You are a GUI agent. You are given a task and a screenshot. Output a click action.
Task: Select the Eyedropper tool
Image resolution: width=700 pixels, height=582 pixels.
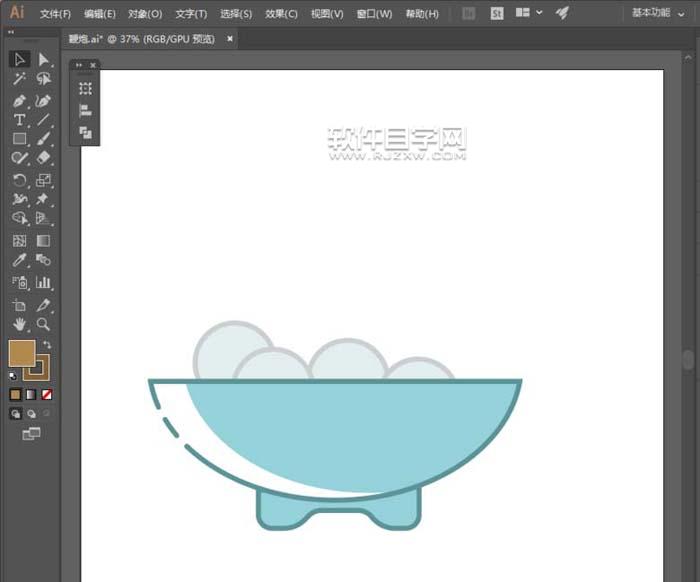click(x=19, y=260)
